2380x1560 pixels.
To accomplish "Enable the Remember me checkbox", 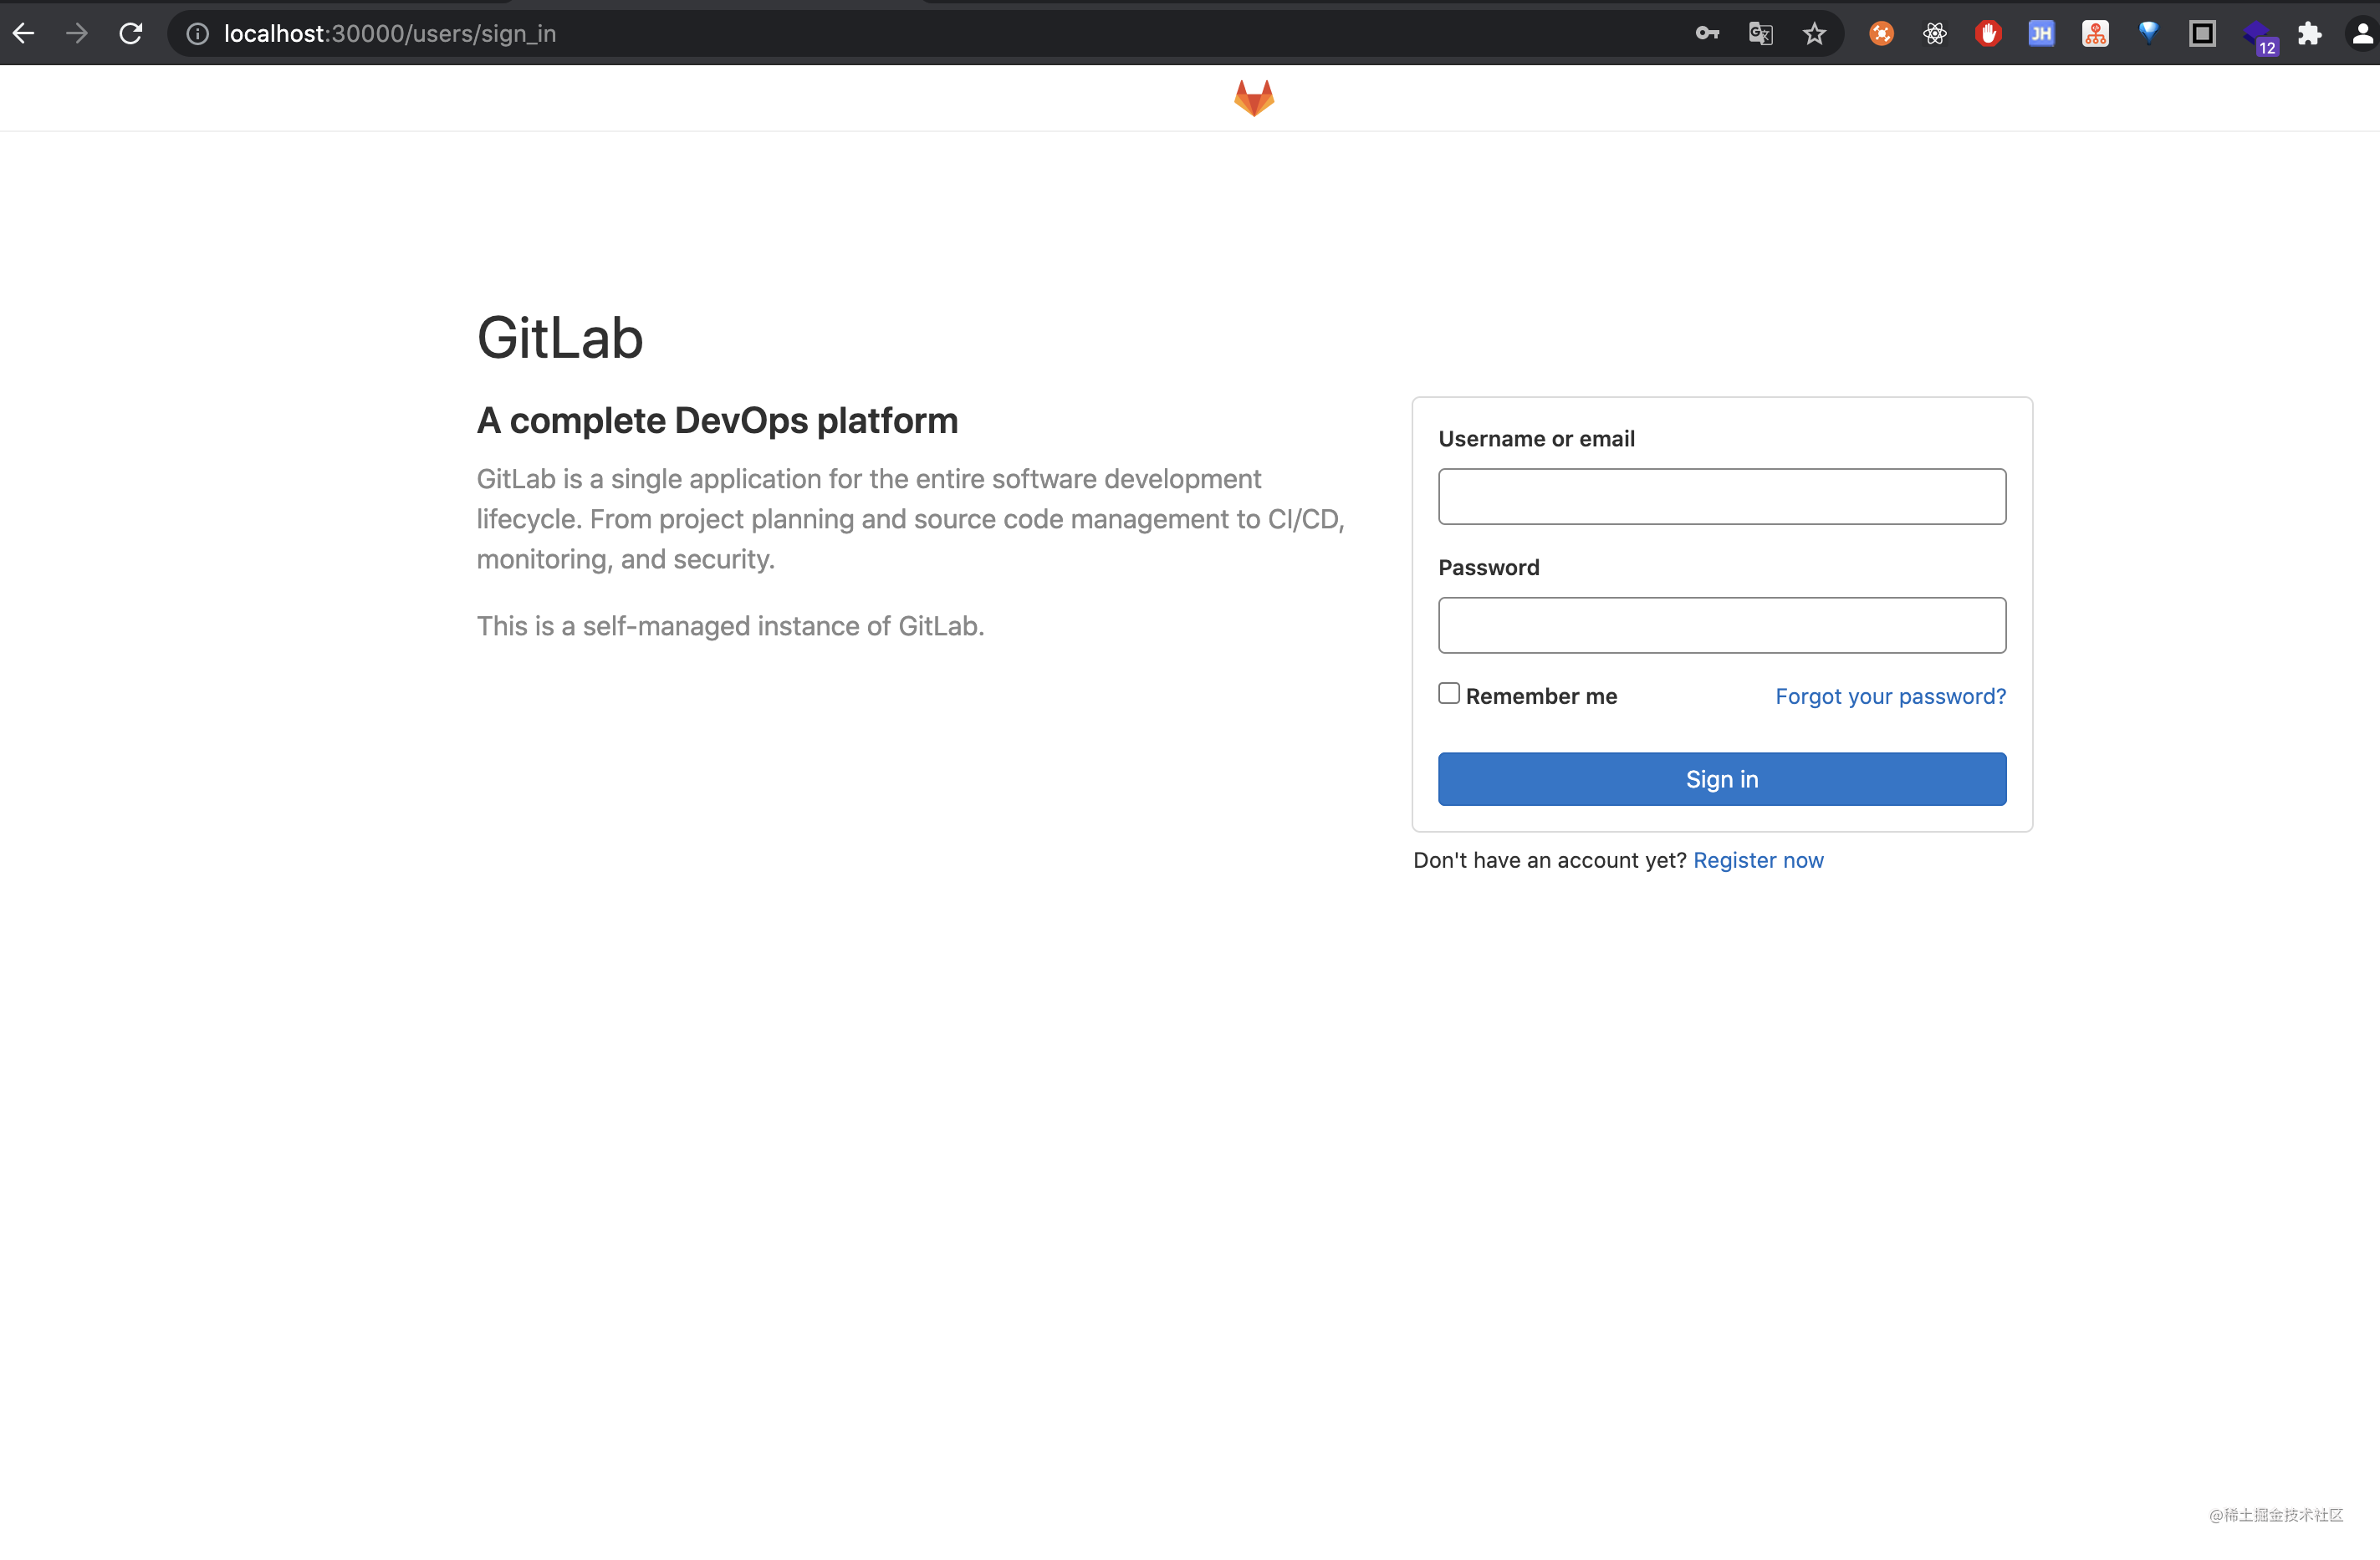I will [1448, 692].
